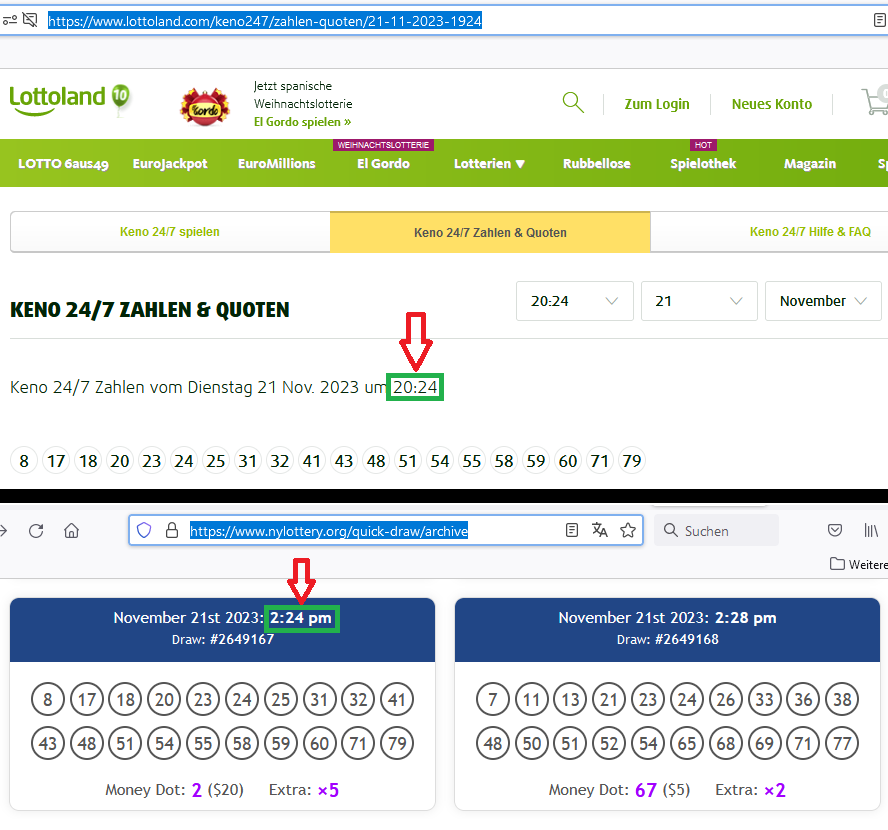Bookmark the page with the star icon
Screen dimensions: 888x830
coord(627,530)
